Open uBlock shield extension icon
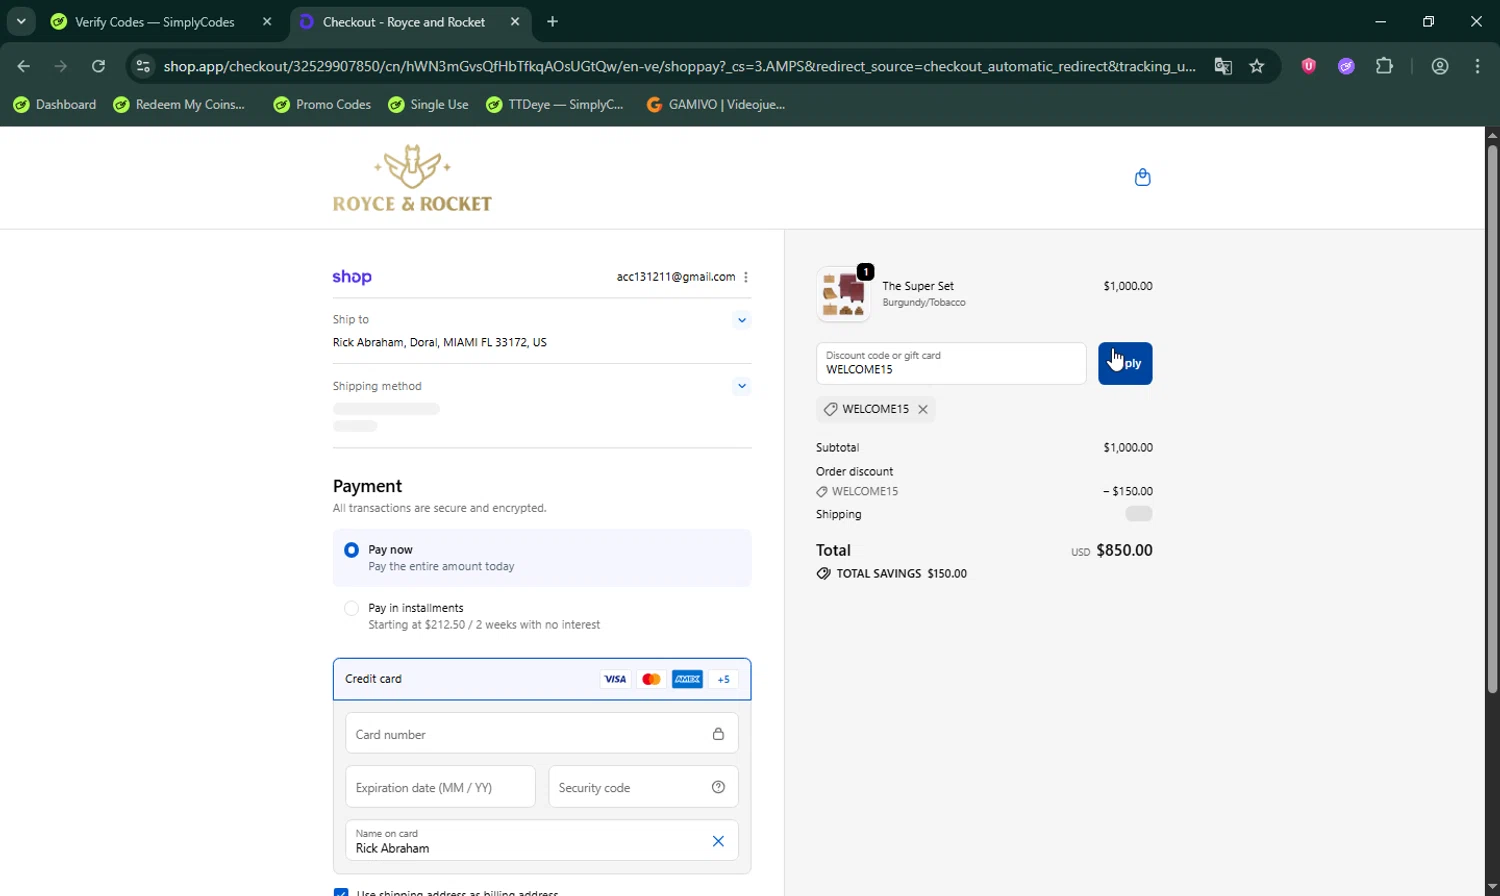The image size is (1500, 896). [1308, 66]
